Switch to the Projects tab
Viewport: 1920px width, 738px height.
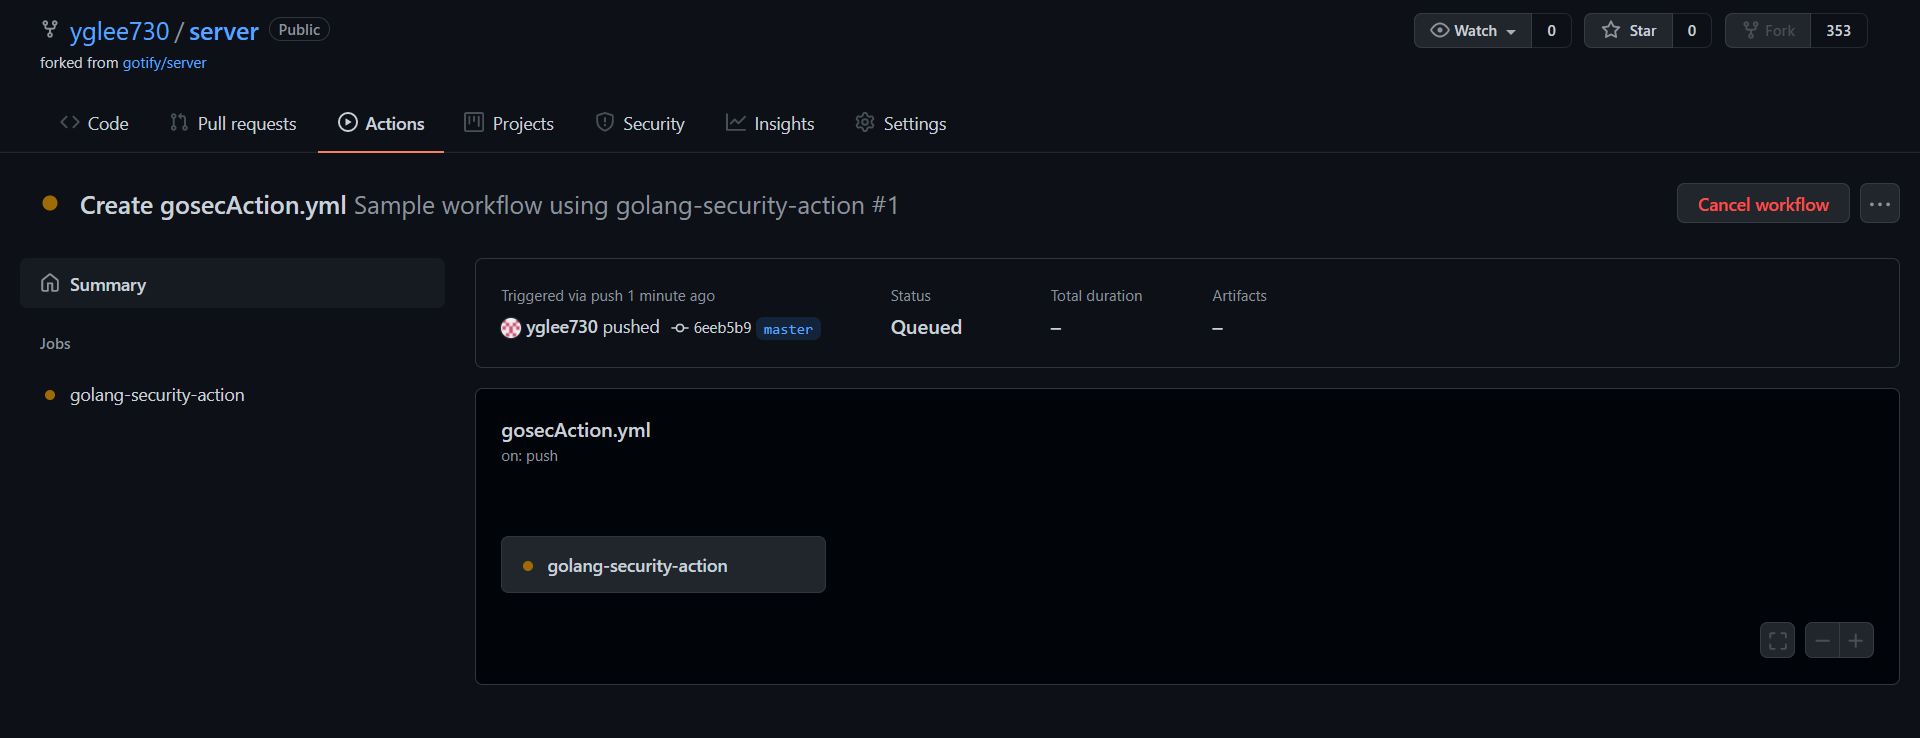(509, 123)
